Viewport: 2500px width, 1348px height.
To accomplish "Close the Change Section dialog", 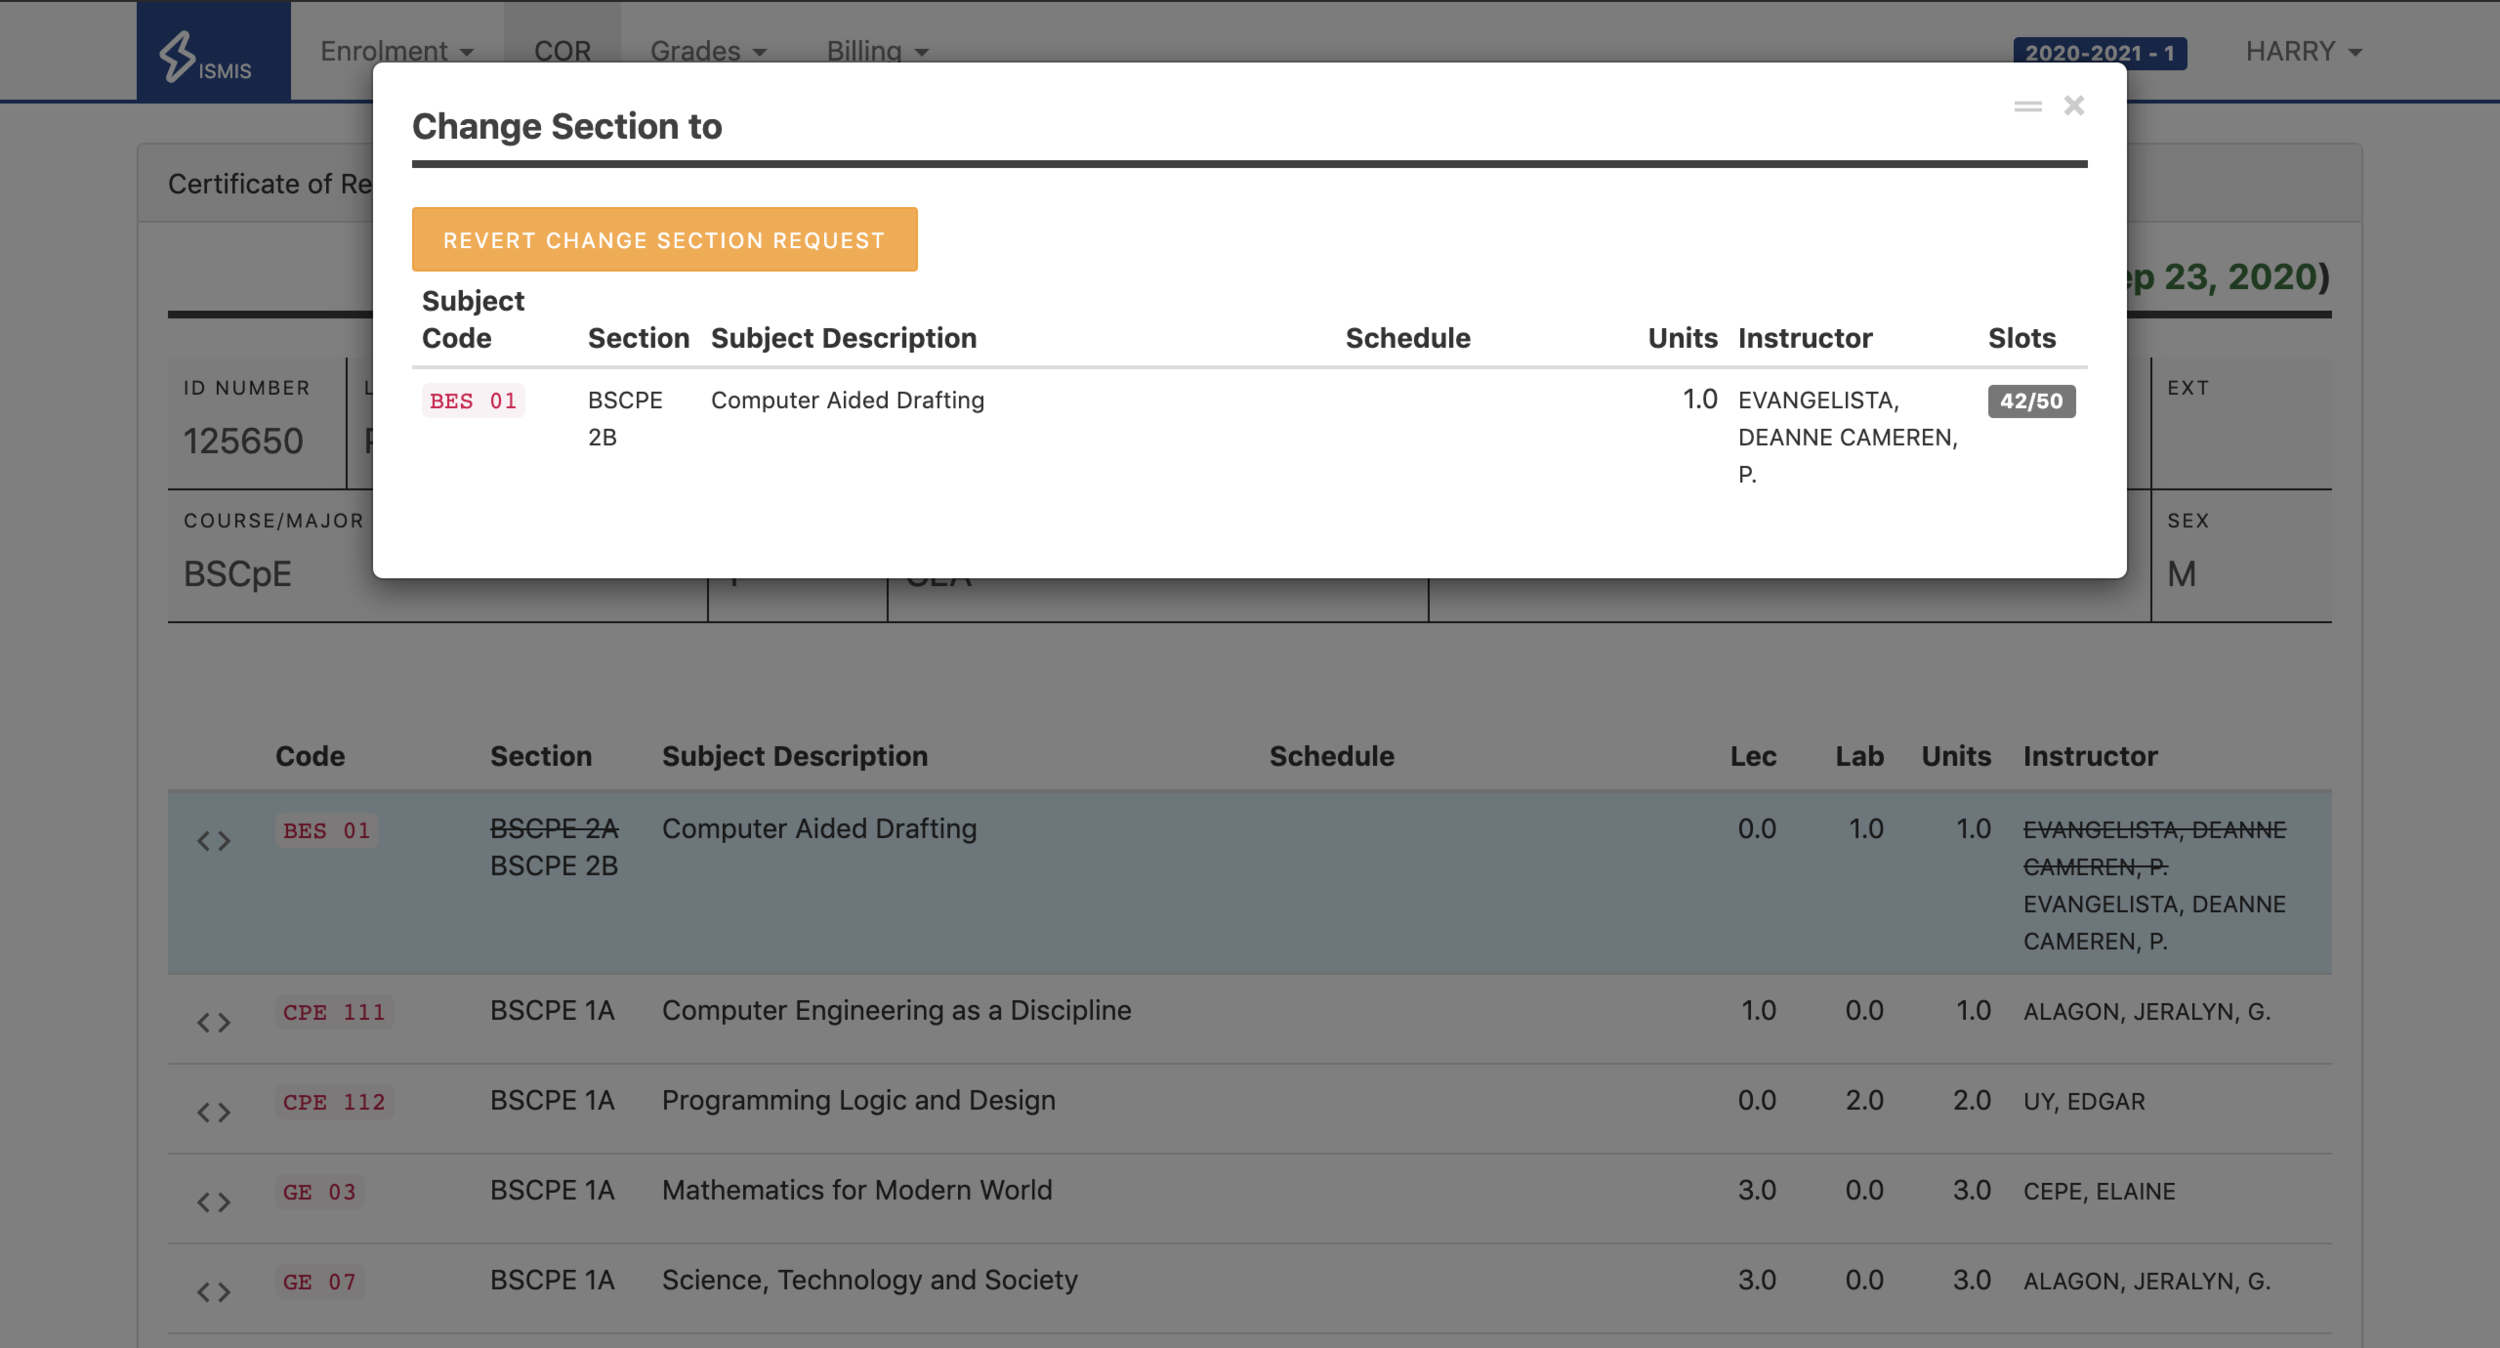I will click(2074, 106).
